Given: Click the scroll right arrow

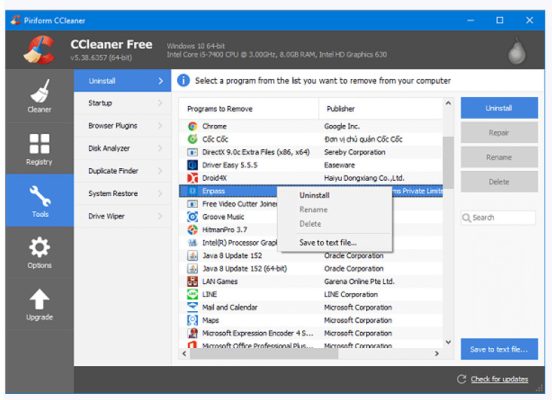Looking at the screenshot, I should point(437,354).
